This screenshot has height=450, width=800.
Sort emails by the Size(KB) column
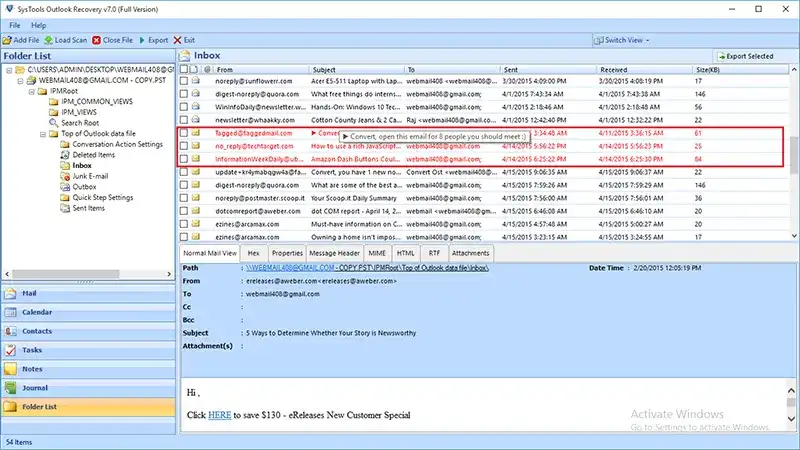(740, 69)
